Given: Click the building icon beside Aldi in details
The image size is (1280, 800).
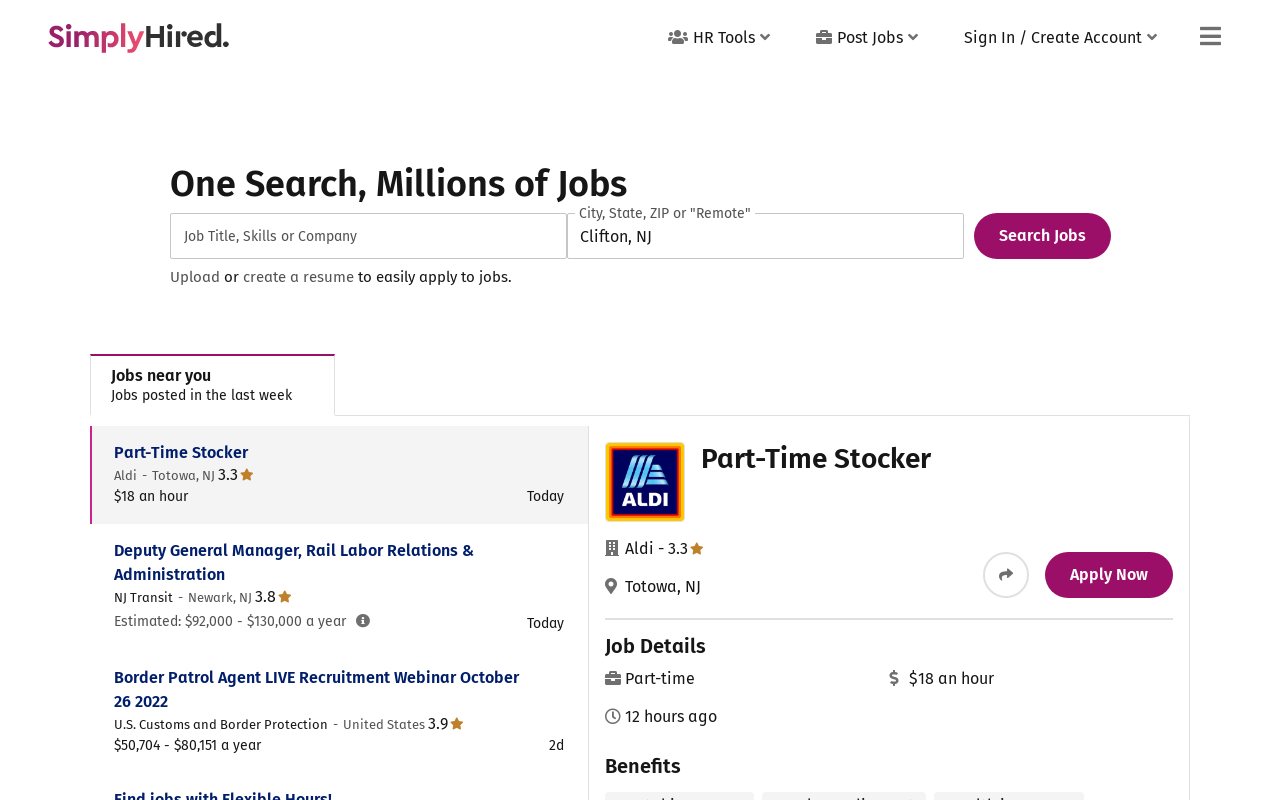Looking at the screenshot, I should click(x=612, y=548).
